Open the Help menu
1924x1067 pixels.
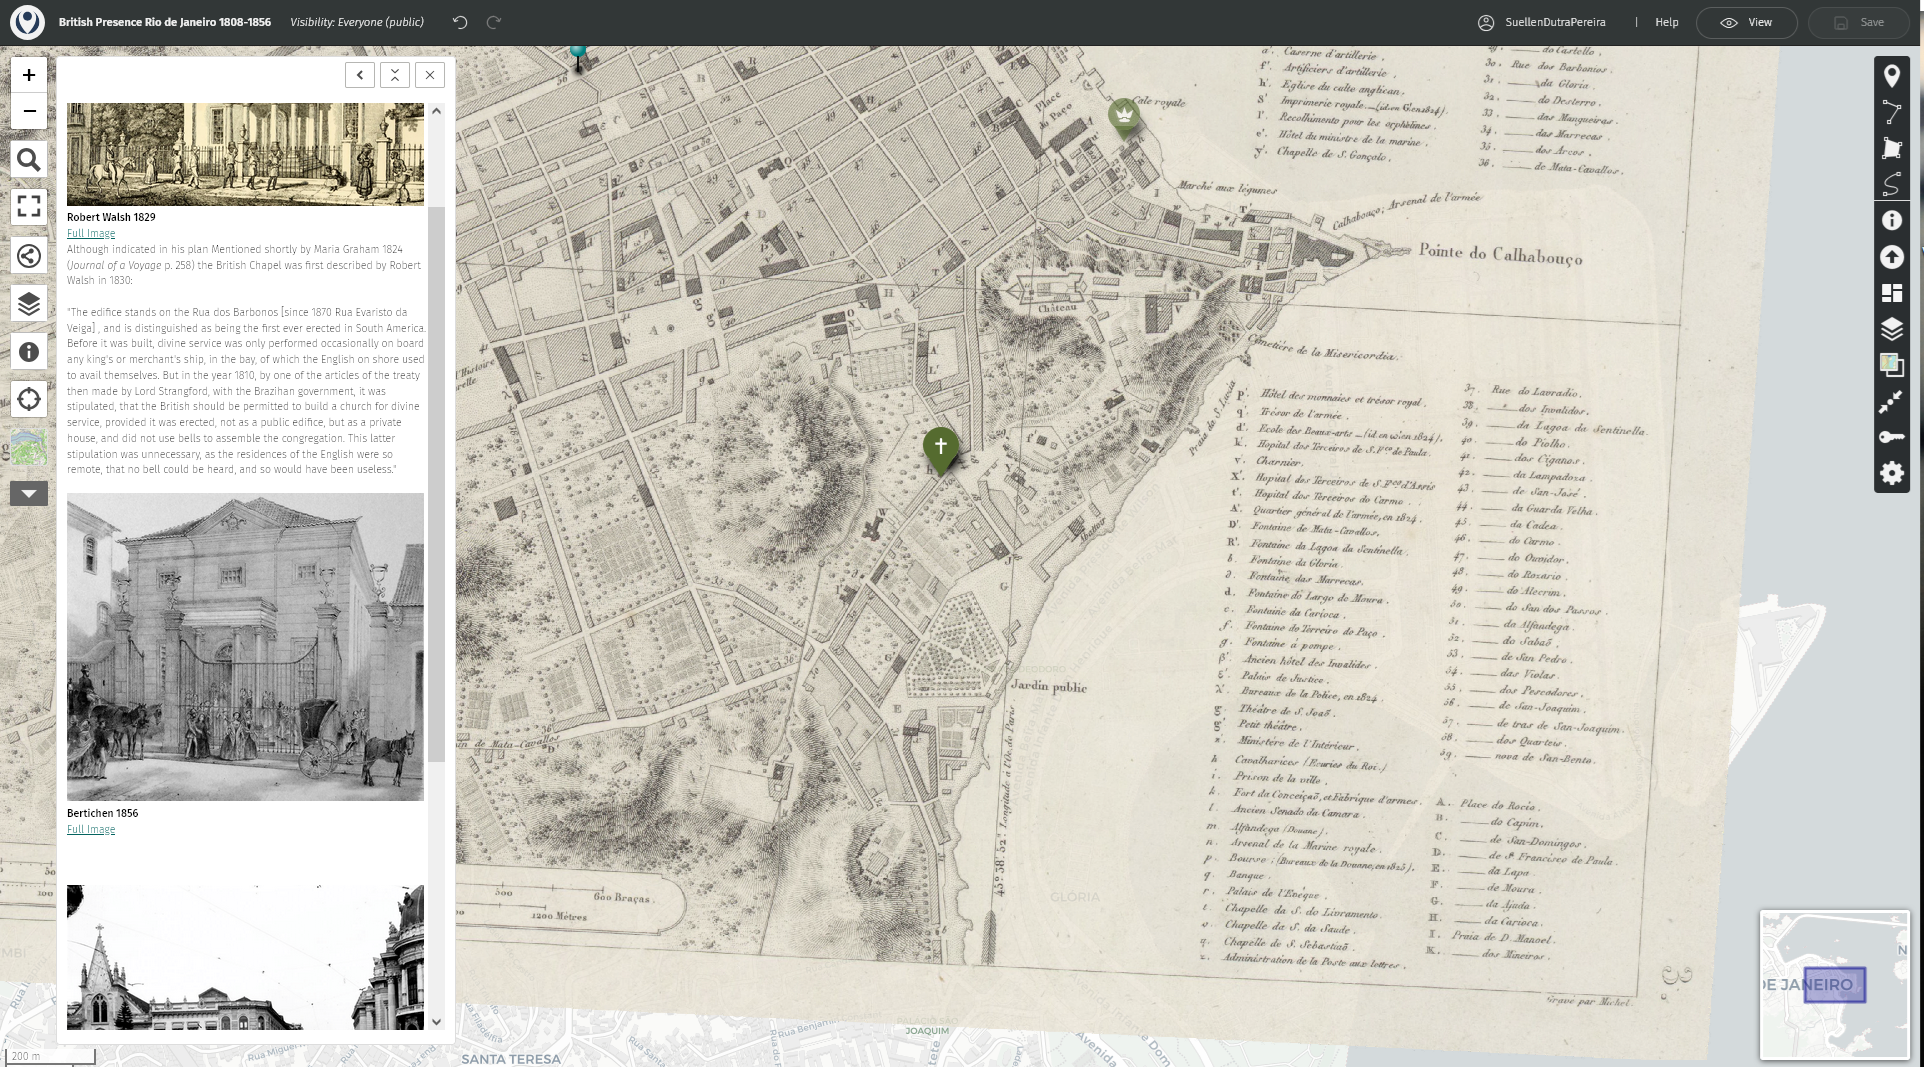pyautogui.click(x=1666, y=22)
